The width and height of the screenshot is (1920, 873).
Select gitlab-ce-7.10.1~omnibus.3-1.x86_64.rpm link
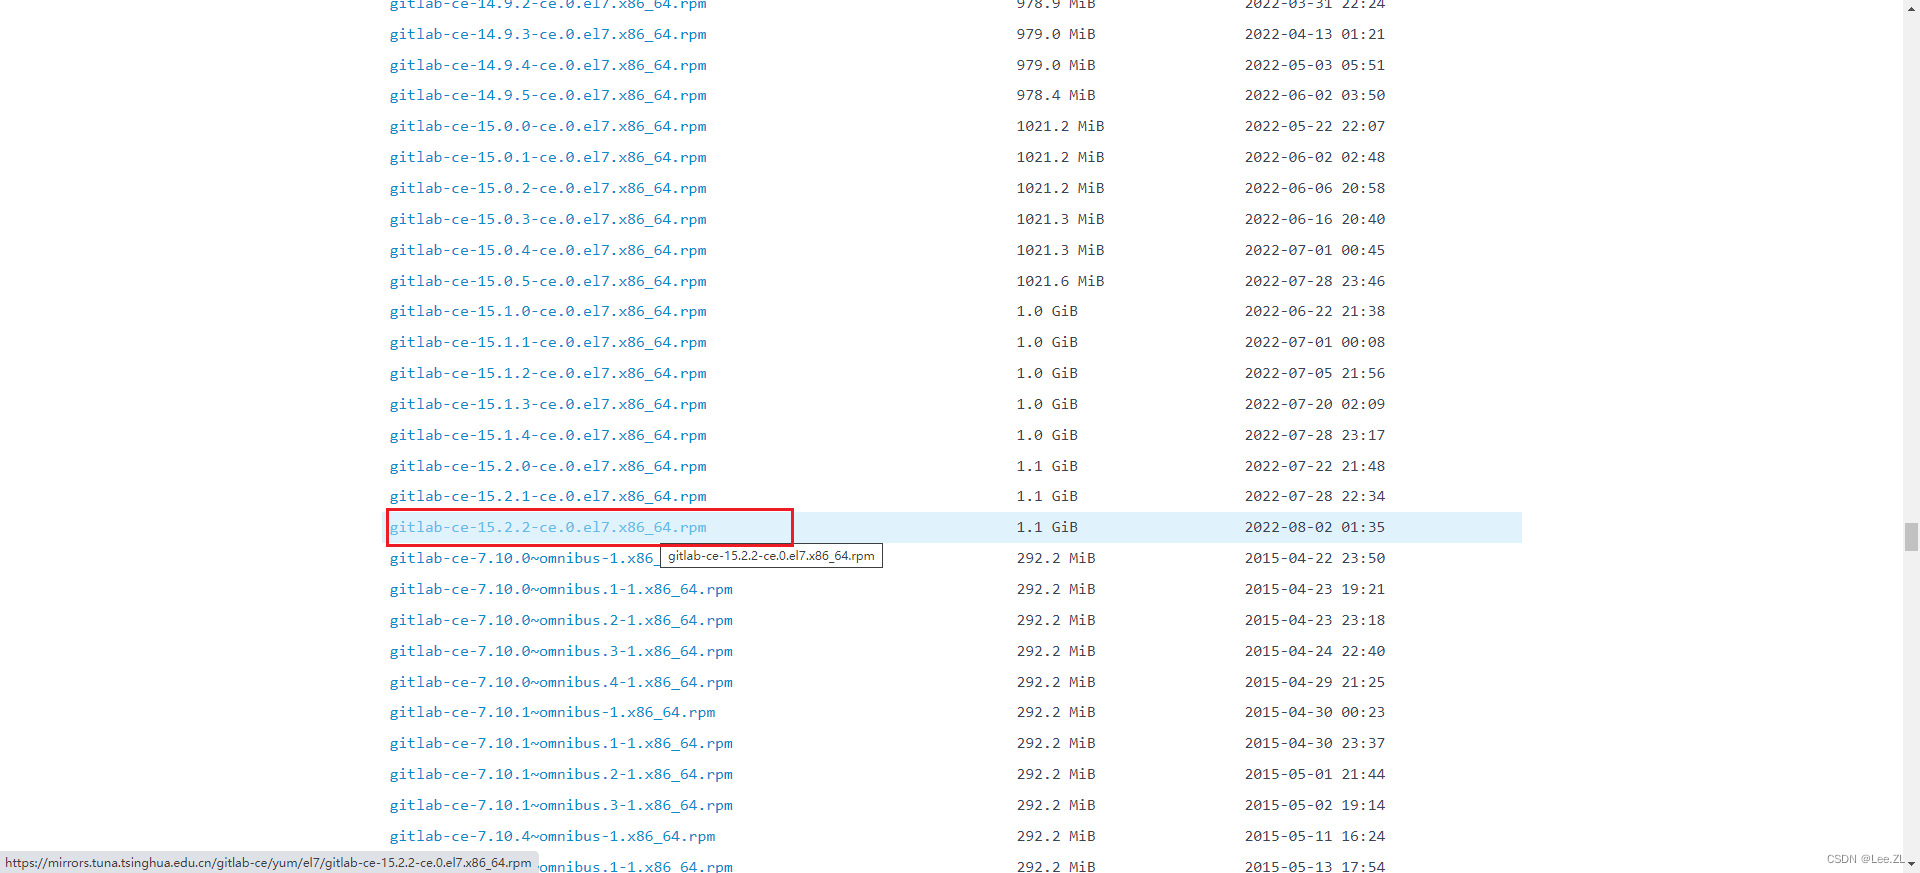tap(561, 805)
